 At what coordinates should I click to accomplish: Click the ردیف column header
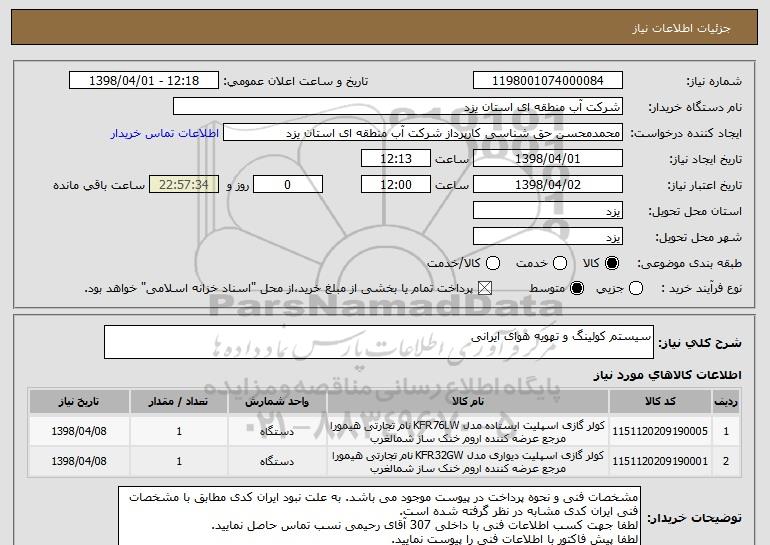726,402
